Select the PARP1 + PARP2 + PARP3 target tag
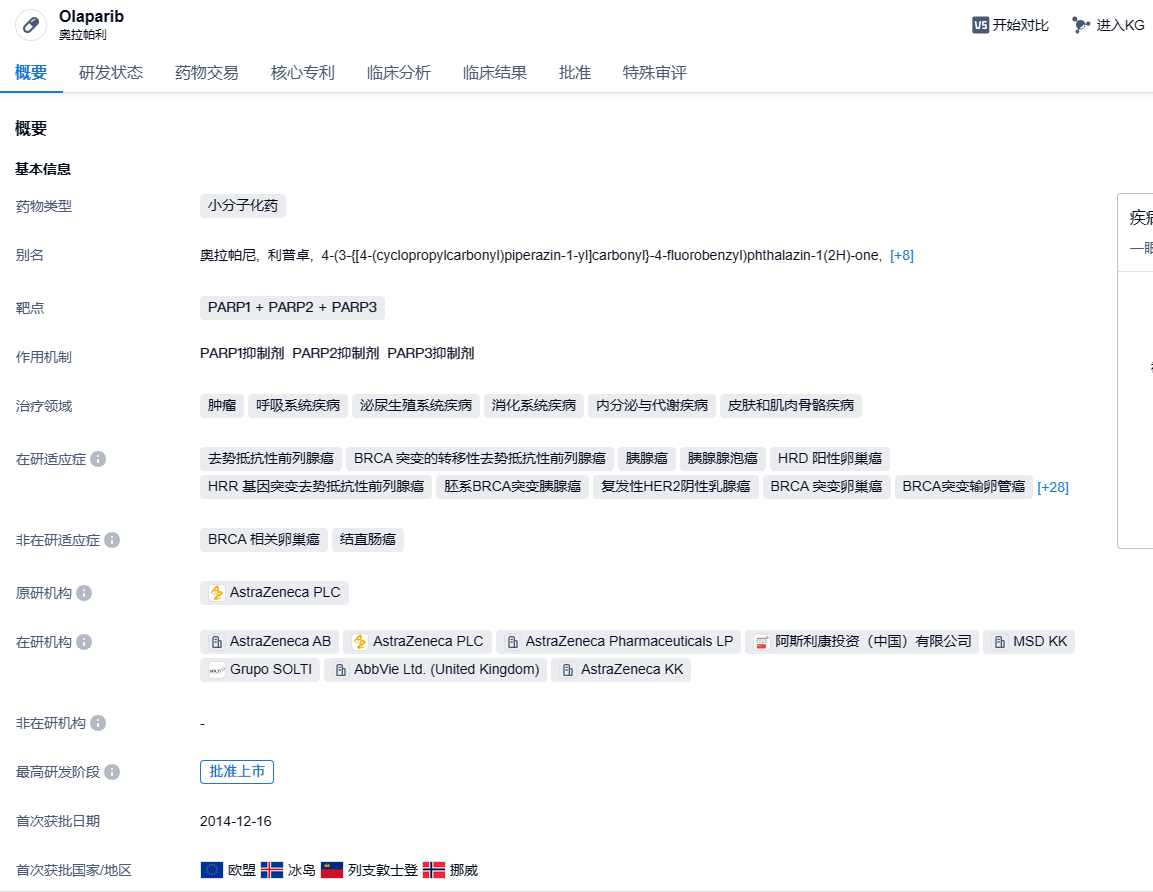Image resolution: width=1153 pixels, height=892 pixels. [292, 307]
